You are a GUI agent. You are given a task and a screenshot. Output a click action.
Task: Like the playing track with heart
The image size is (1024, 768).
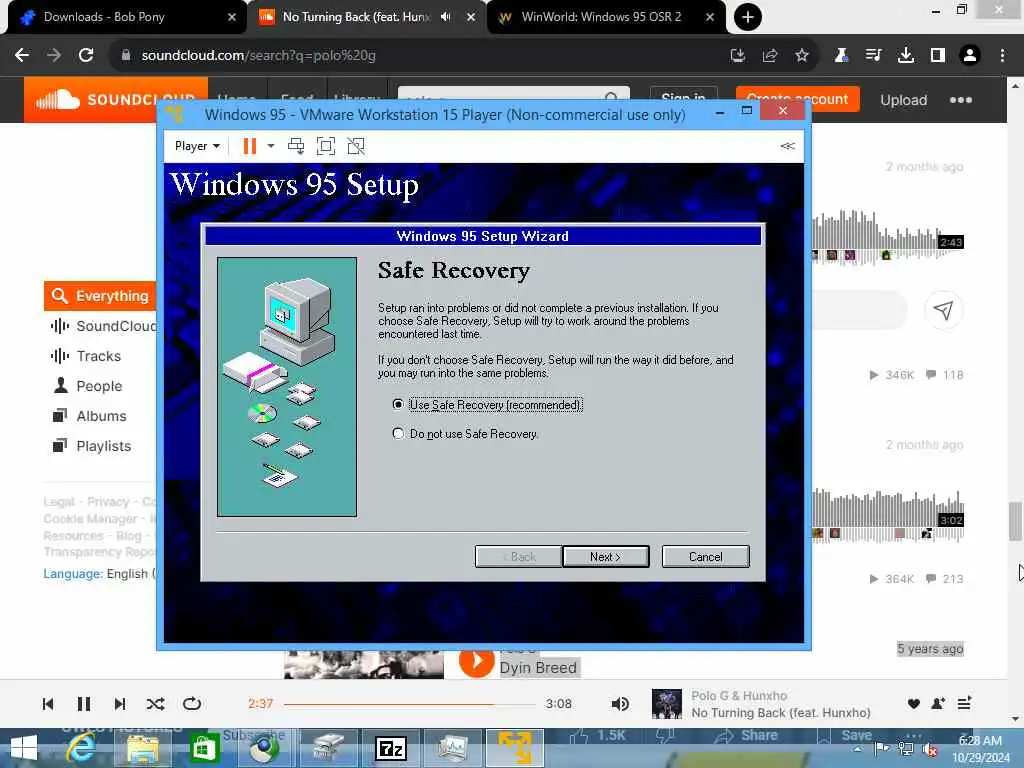914,703
